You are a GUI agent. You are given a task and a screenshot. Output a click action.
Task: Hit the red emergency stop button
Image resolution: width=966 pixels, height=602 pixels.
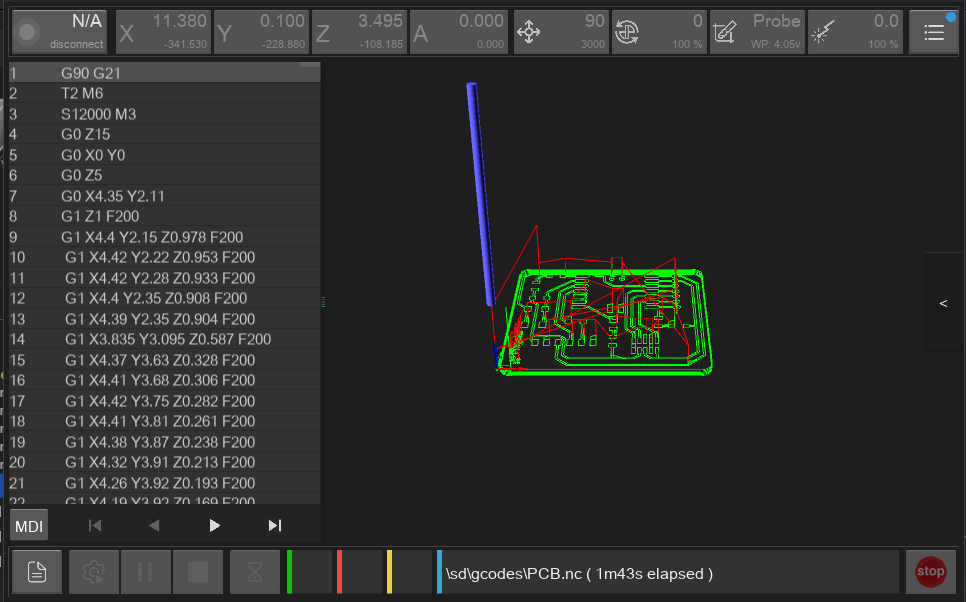(x=930, y=572)
